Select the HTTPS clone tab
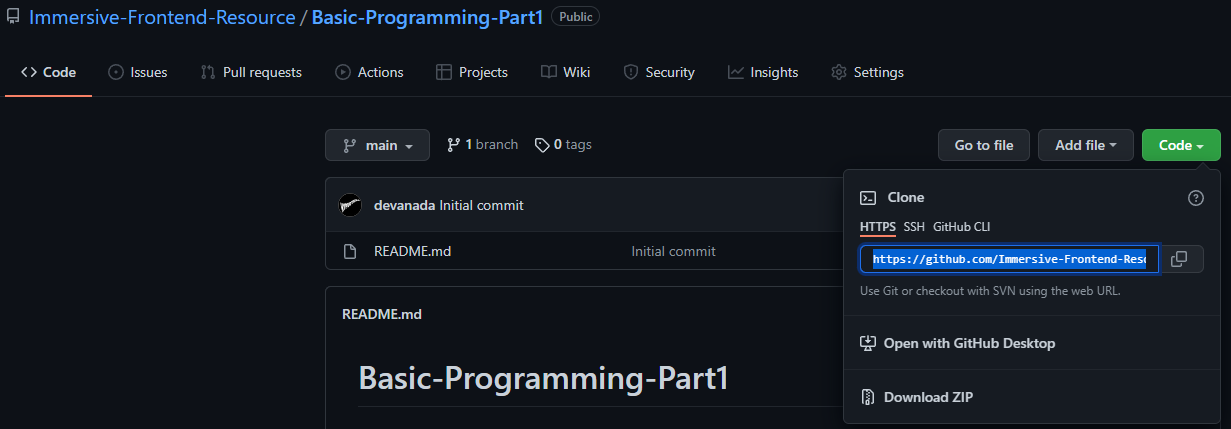The width and height of the screenshot is (1231, 429). pyautogui.click(x=878, y=227)
